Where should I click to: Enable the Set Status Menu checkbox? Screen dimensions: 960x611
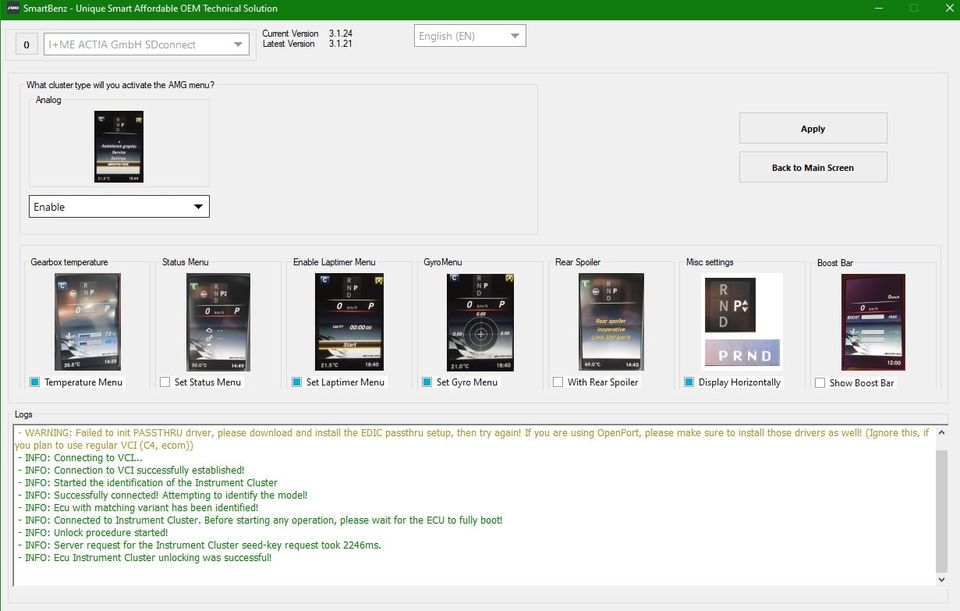click(165, 382)
